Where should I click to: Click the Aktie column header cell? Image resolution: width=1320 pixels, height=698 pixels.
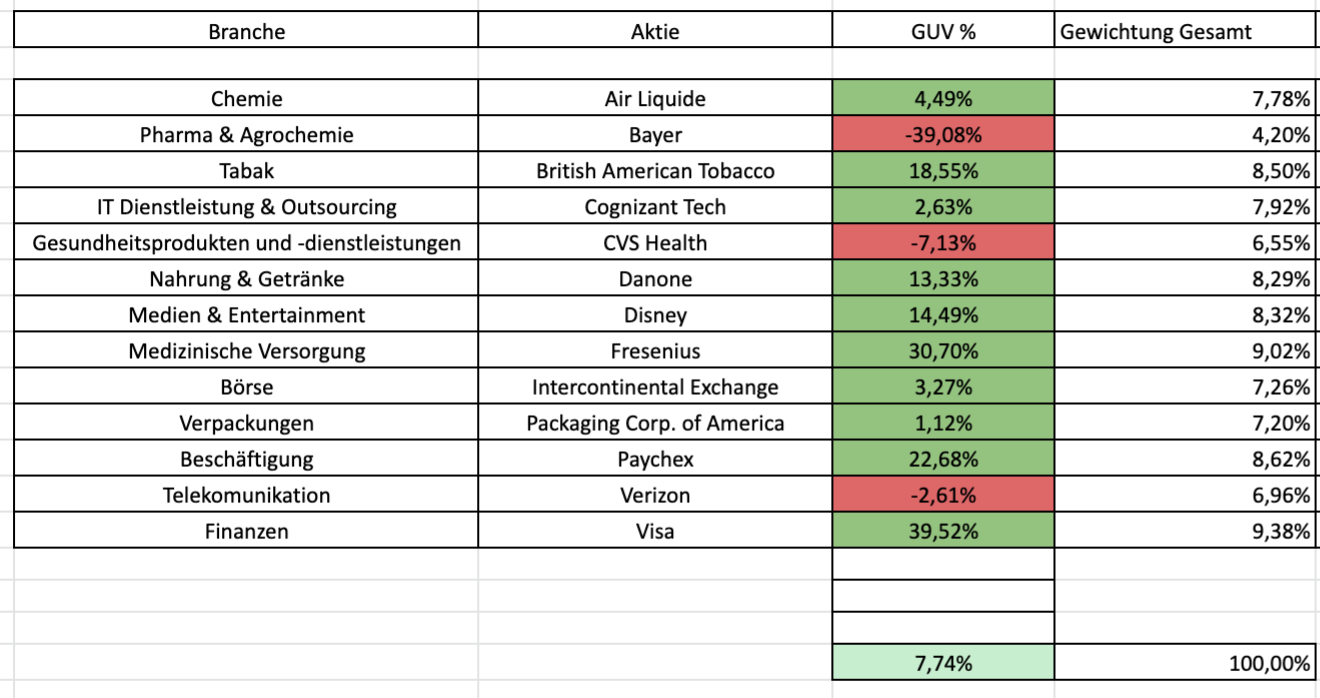point(655,31)
